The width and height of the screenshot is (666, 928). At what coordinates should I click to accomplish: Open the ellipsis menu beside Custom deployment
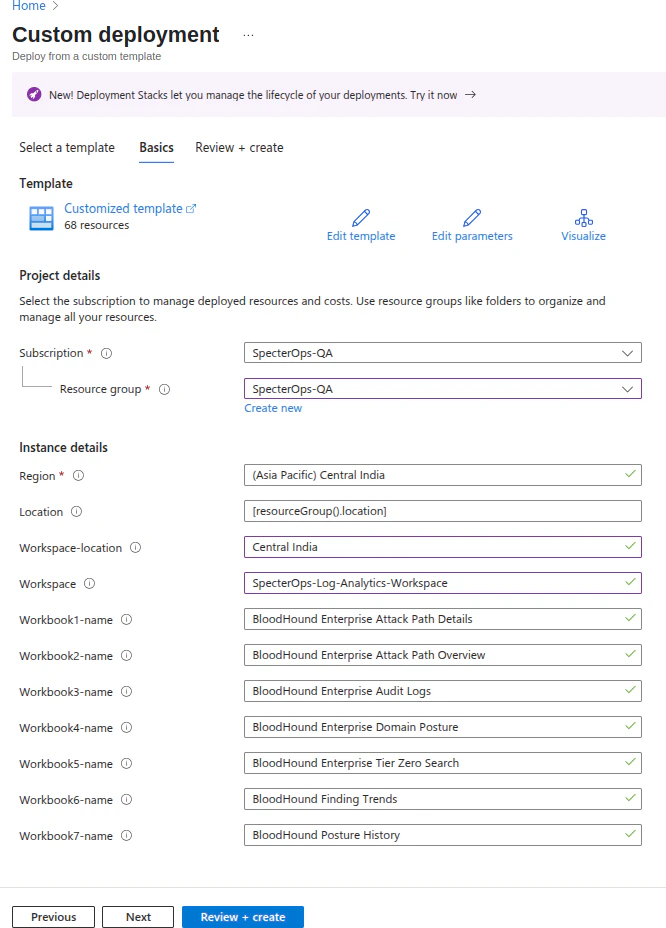tap(248, 35)
